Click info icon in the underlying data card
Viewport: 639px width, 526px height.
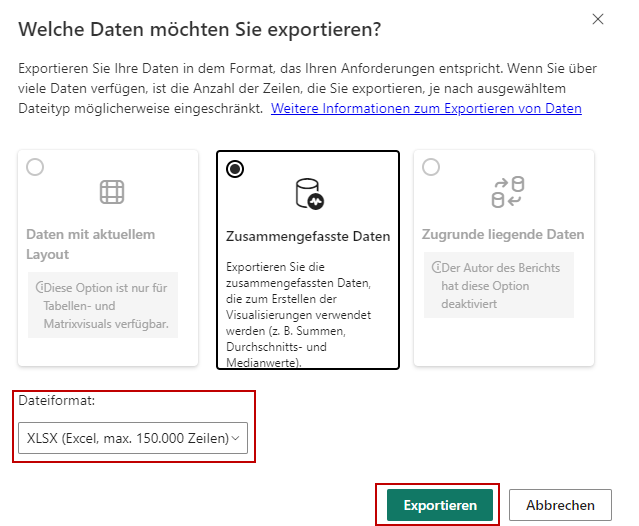pyautogui.click(x=437, y=269)
